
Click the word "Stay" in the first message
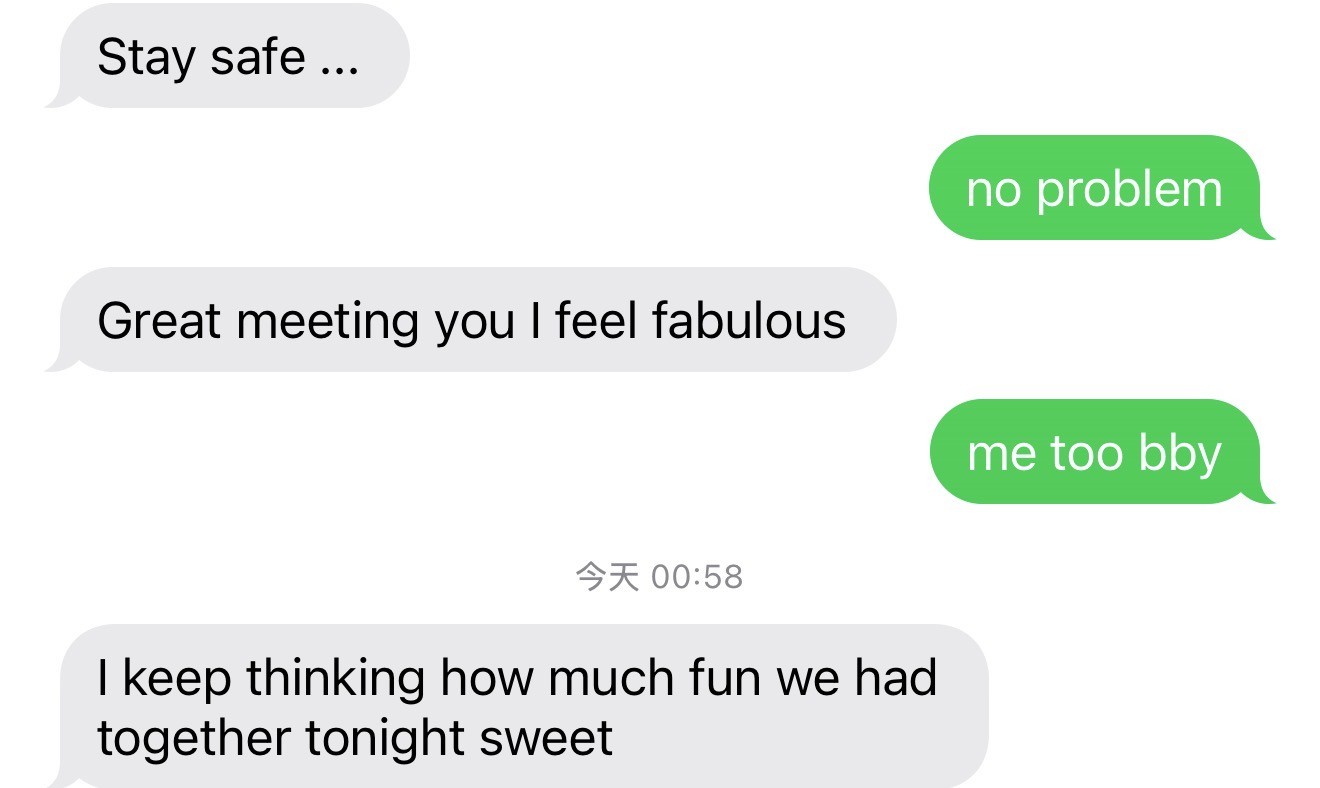tap(146, 59)
